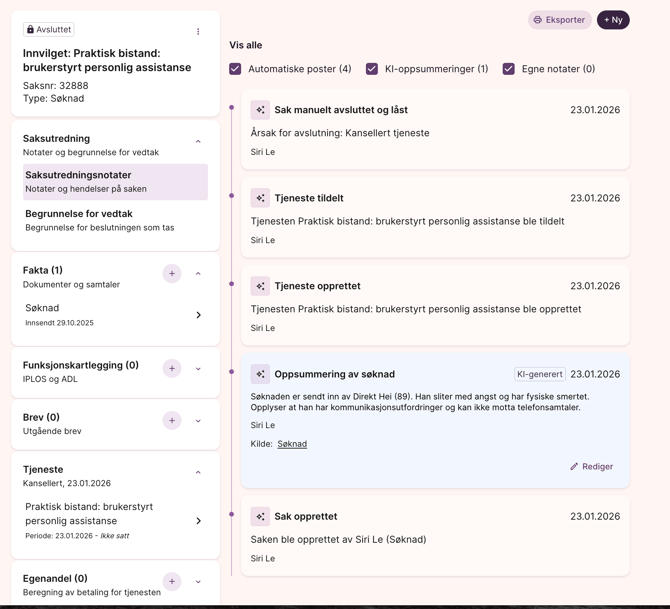The height and width of the screenshot is (609, 670).
Task: Select Saksutredningsnotater menu item
Action: (x=115, y=182)
